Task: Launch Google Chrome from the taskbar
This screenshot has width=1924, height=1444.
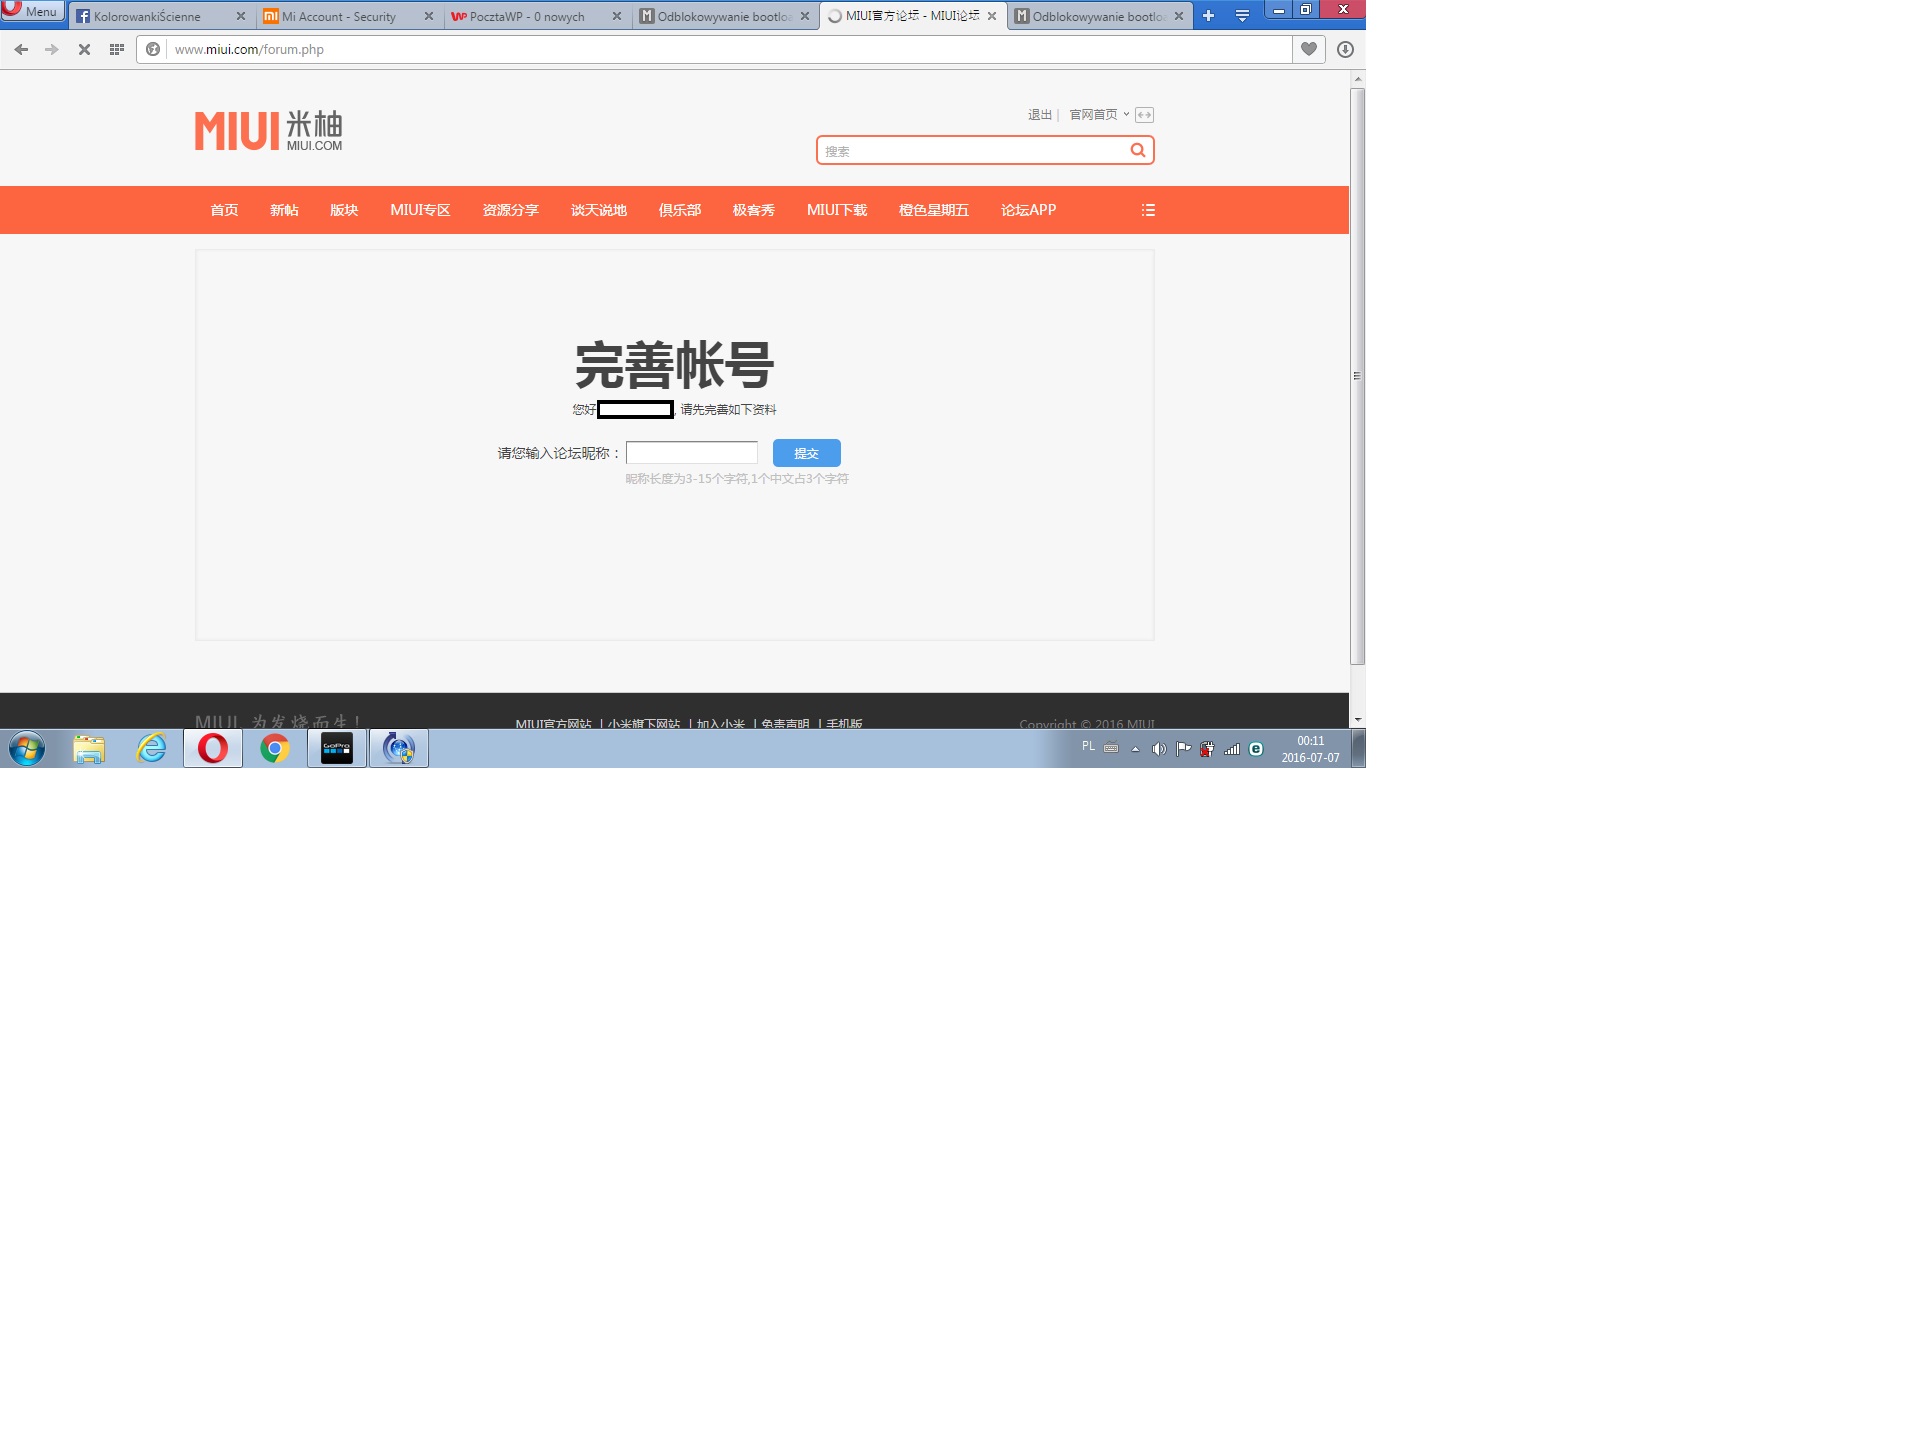Action: click(274, 748)
